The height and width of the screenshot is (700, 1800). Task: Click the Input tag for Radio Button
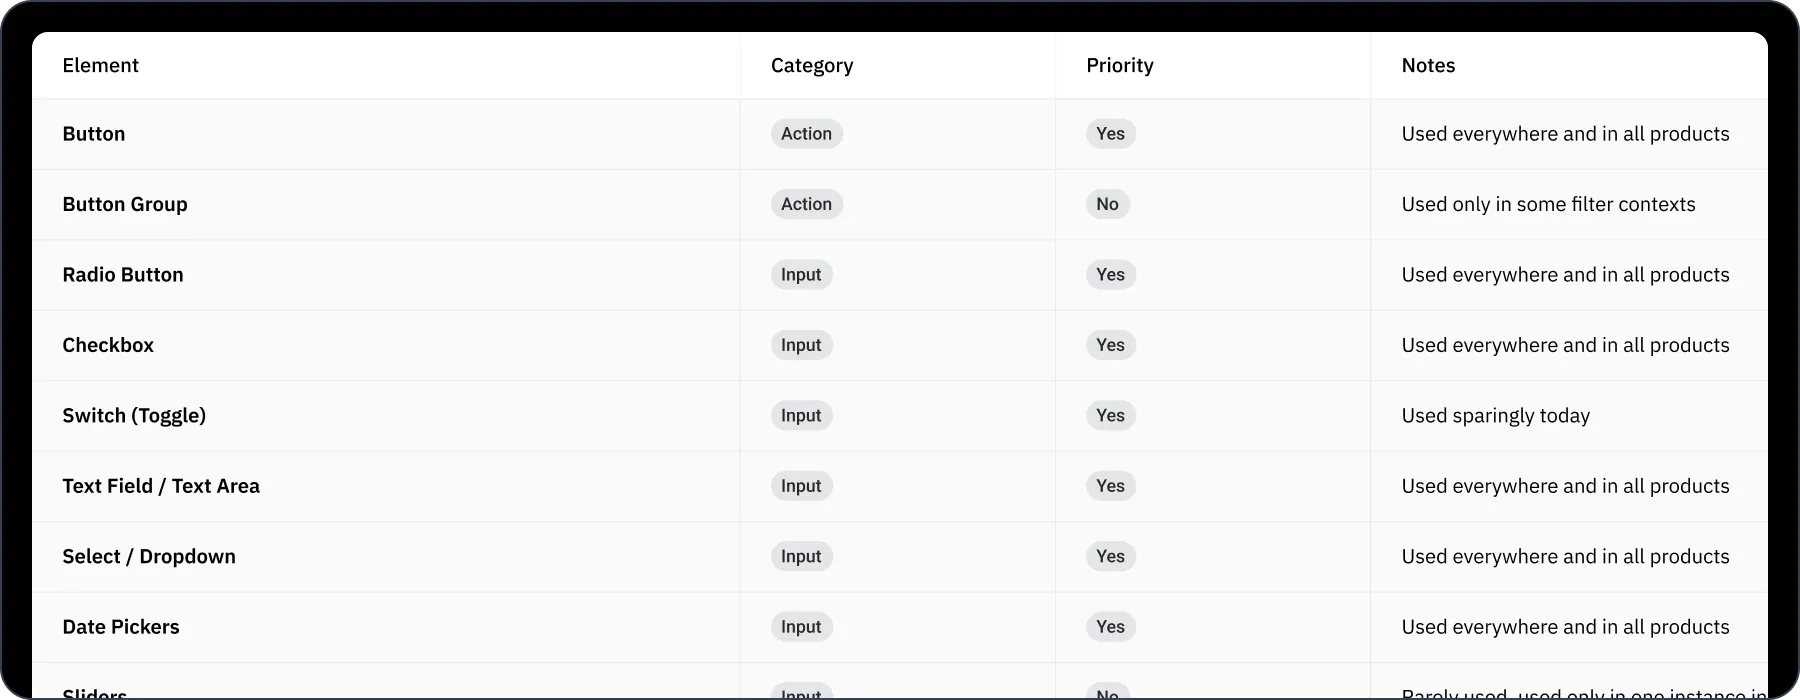coord(801,275)
